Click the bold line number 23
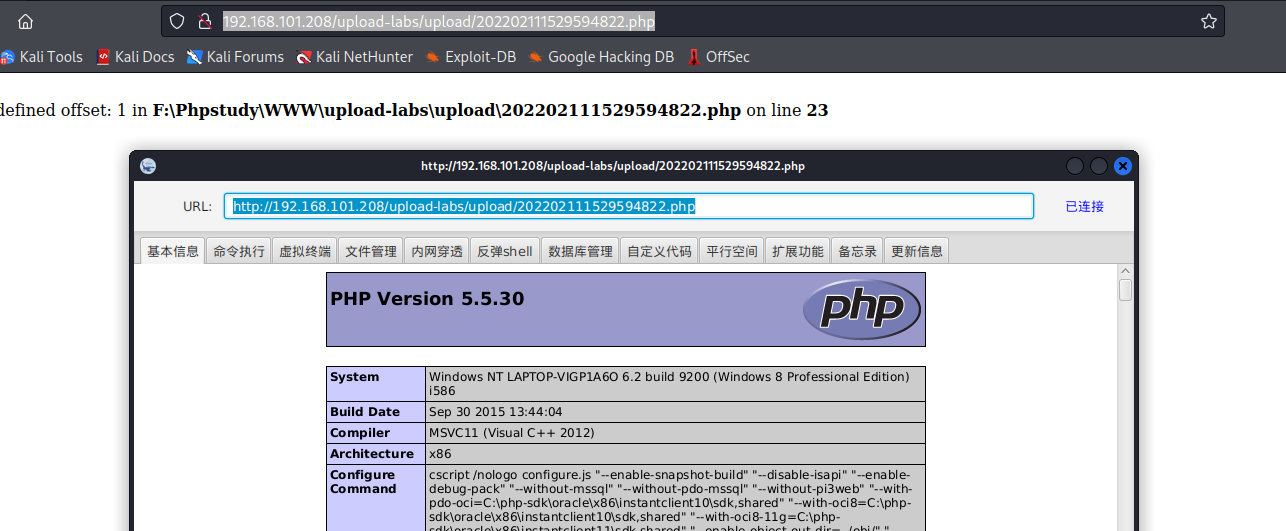1286x531 pixels. tap(817, 110)
